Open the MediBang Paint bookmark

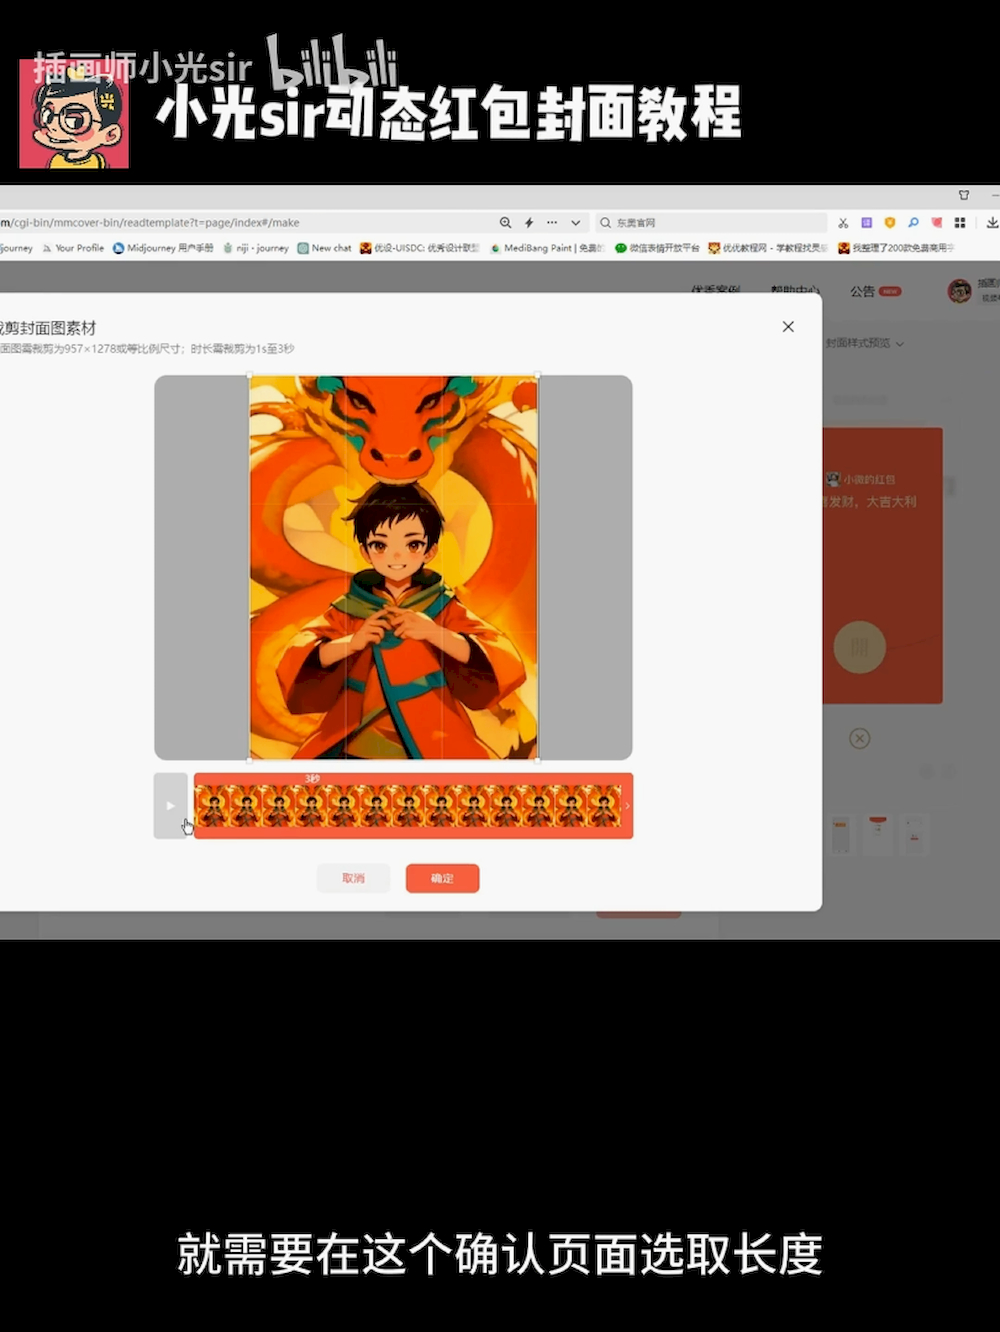point(547,248)
